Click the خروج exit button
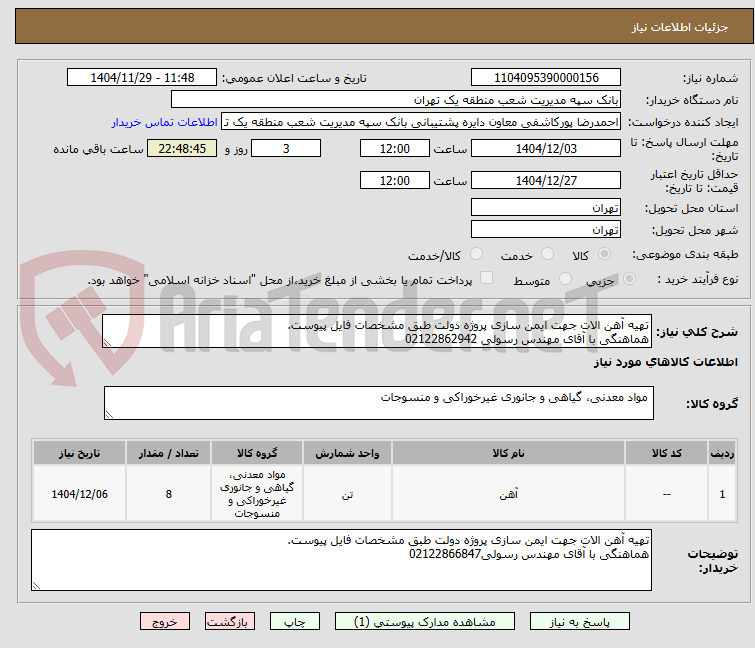 click(x=165, y=621)
